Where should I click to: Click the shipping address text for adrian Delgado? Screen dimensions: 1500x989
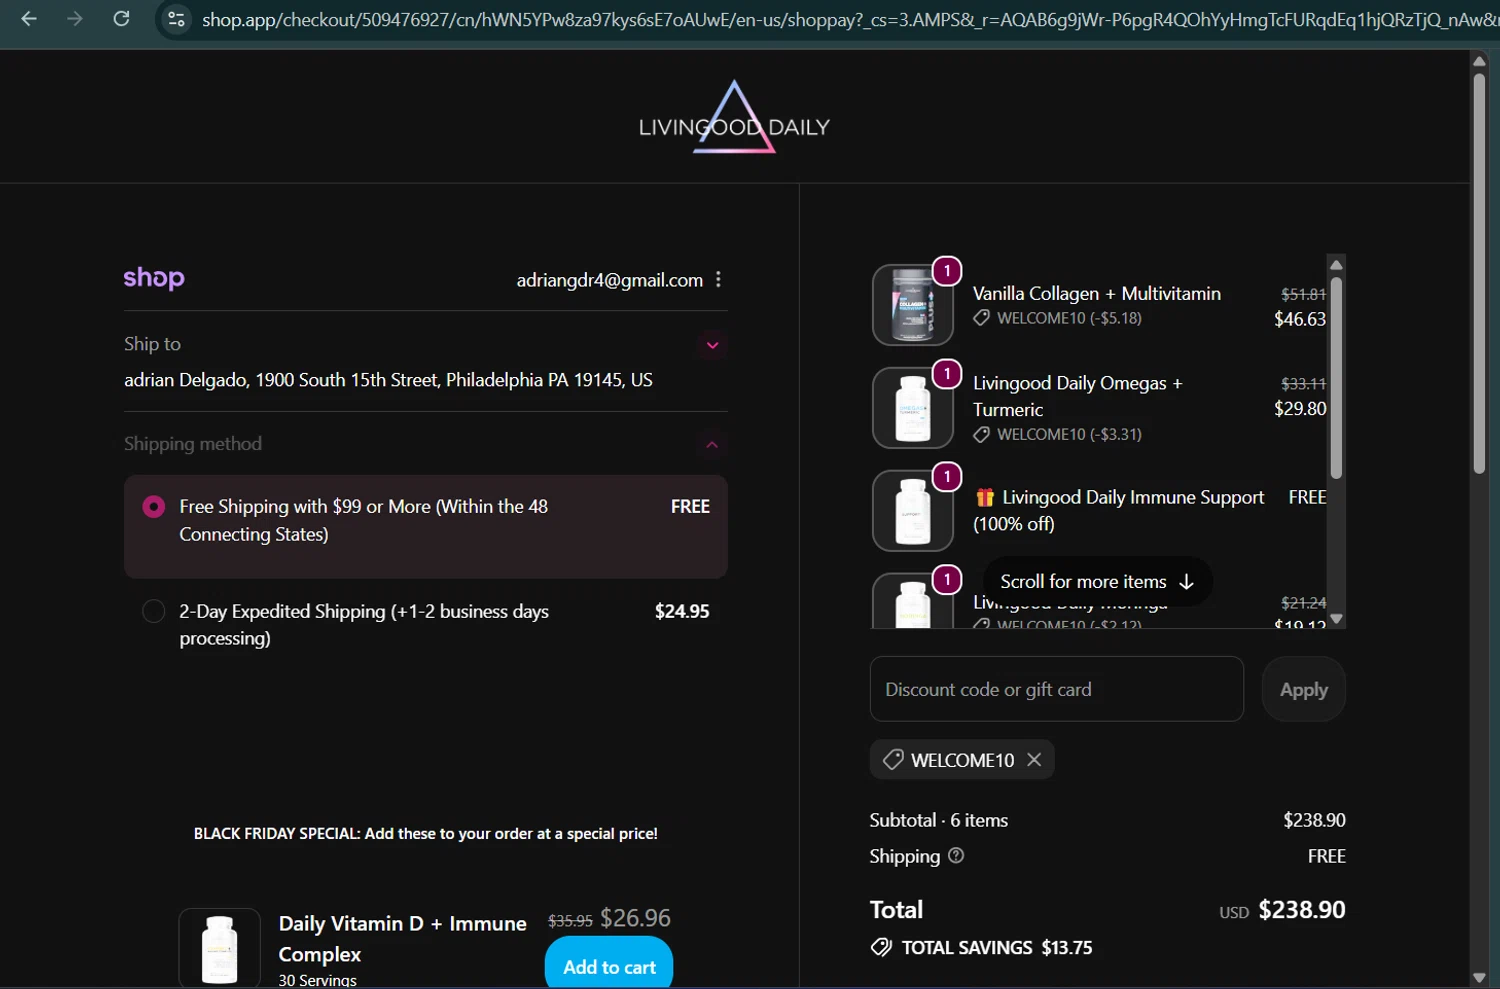[x=388, y=380]
